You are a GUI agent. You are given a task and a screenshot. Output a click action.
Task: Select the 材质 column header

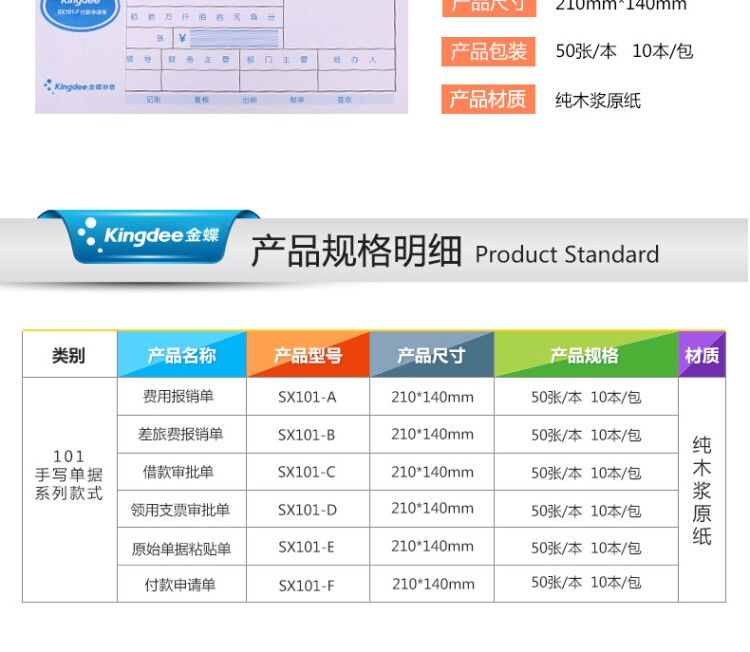tap(702, 355)
